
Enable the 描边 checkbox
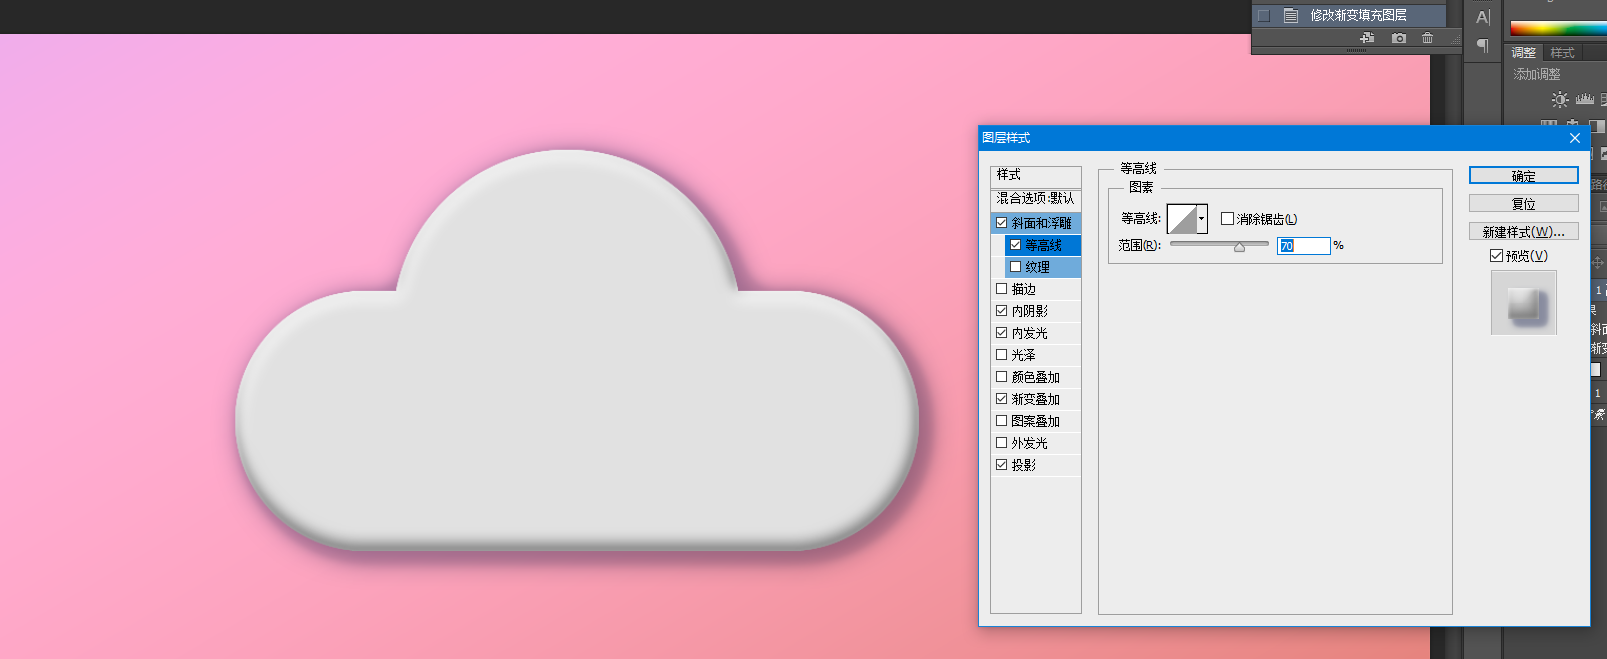tap(1002, 289)
